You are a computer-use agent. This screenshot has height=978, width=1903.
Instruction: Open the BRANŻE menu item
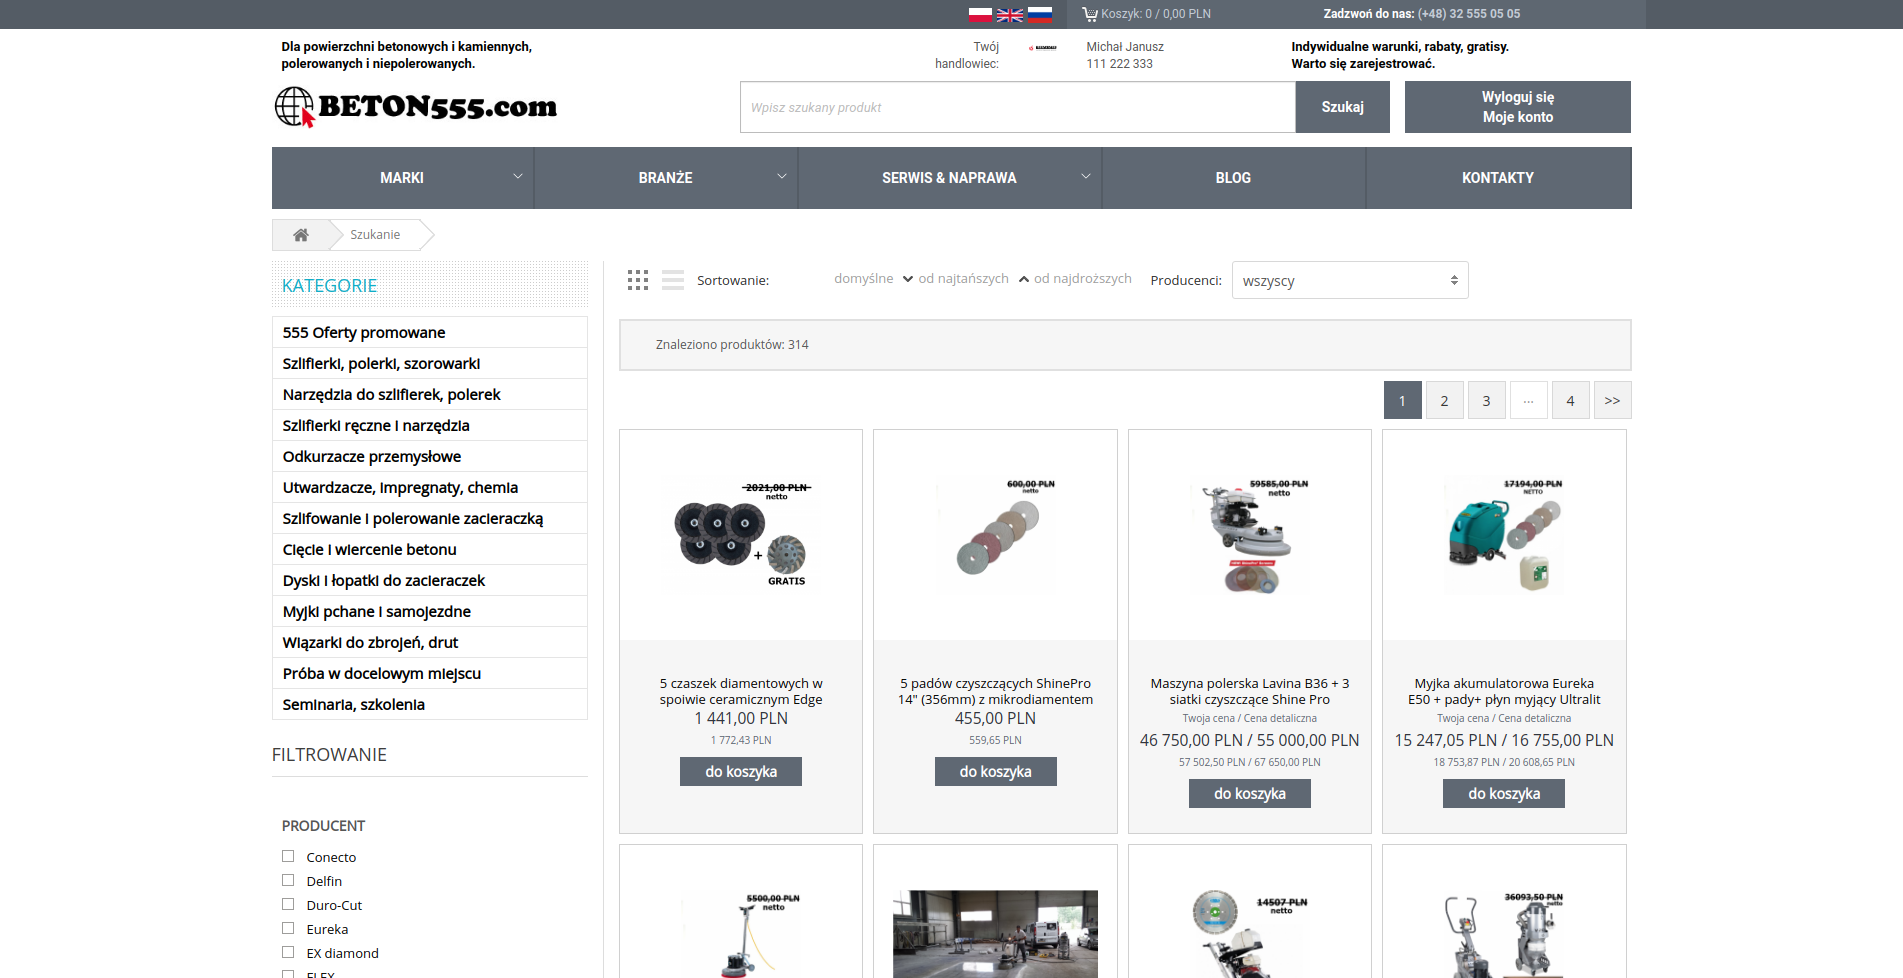[x=666, y=178]
